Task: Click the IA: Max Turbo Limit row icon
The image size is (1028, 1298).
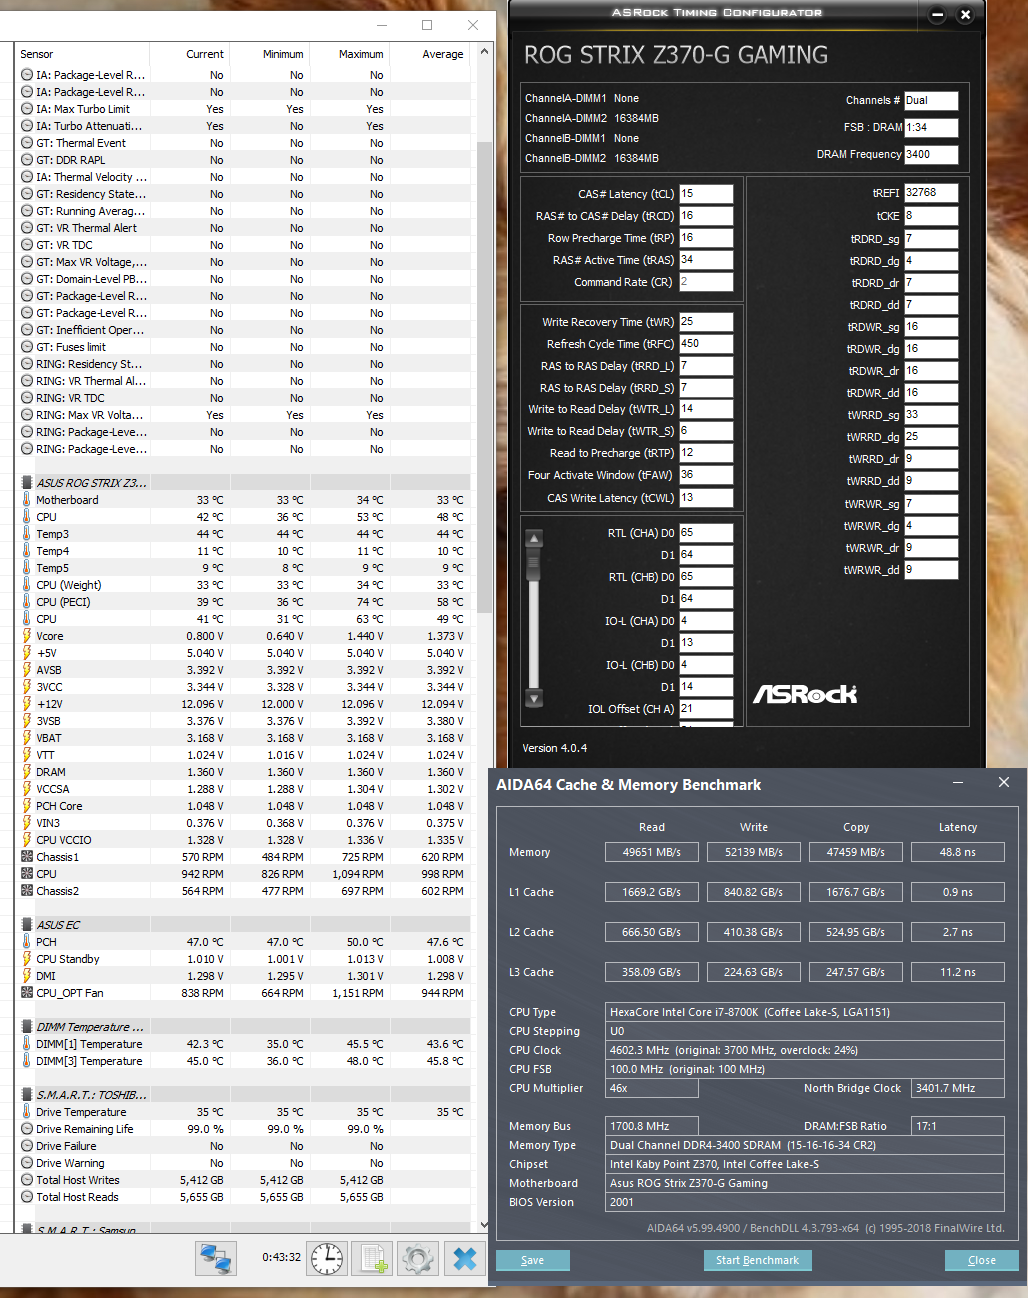Action: coord(27,109)
